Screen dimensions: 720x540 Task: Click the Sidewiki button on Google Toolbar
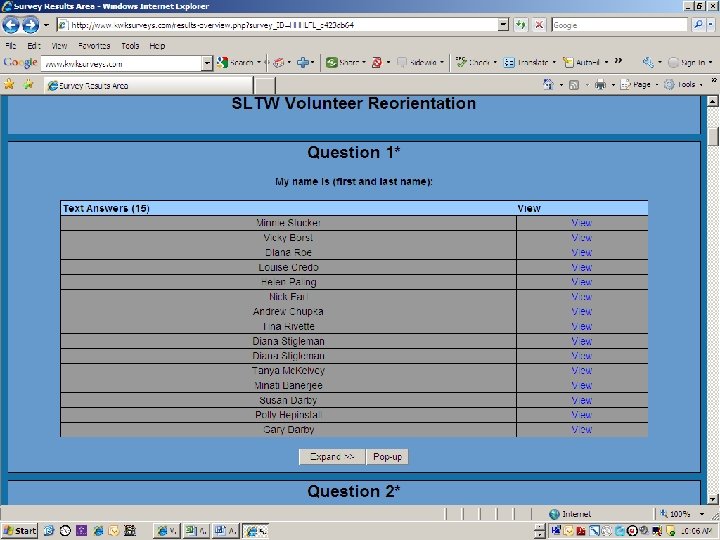pyautogui.click(x=417, y=62)
